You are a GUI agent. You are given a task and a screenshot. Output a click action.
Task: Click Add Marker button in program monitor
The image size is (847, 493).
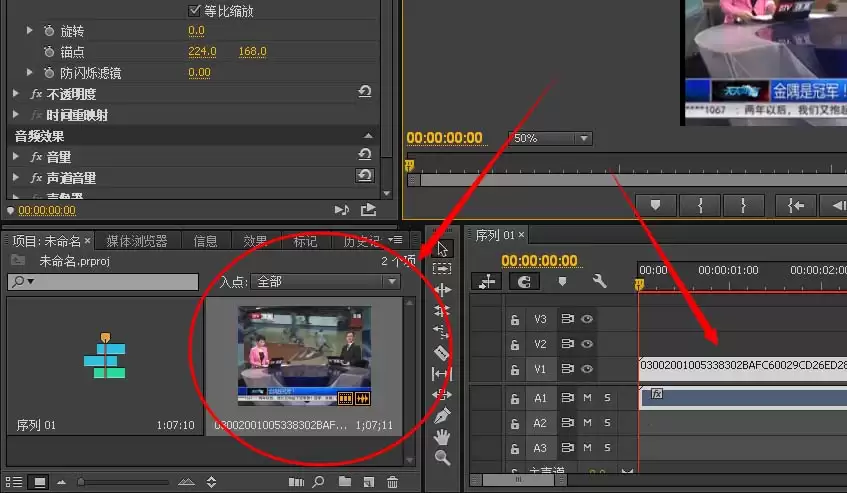[655, 205]
